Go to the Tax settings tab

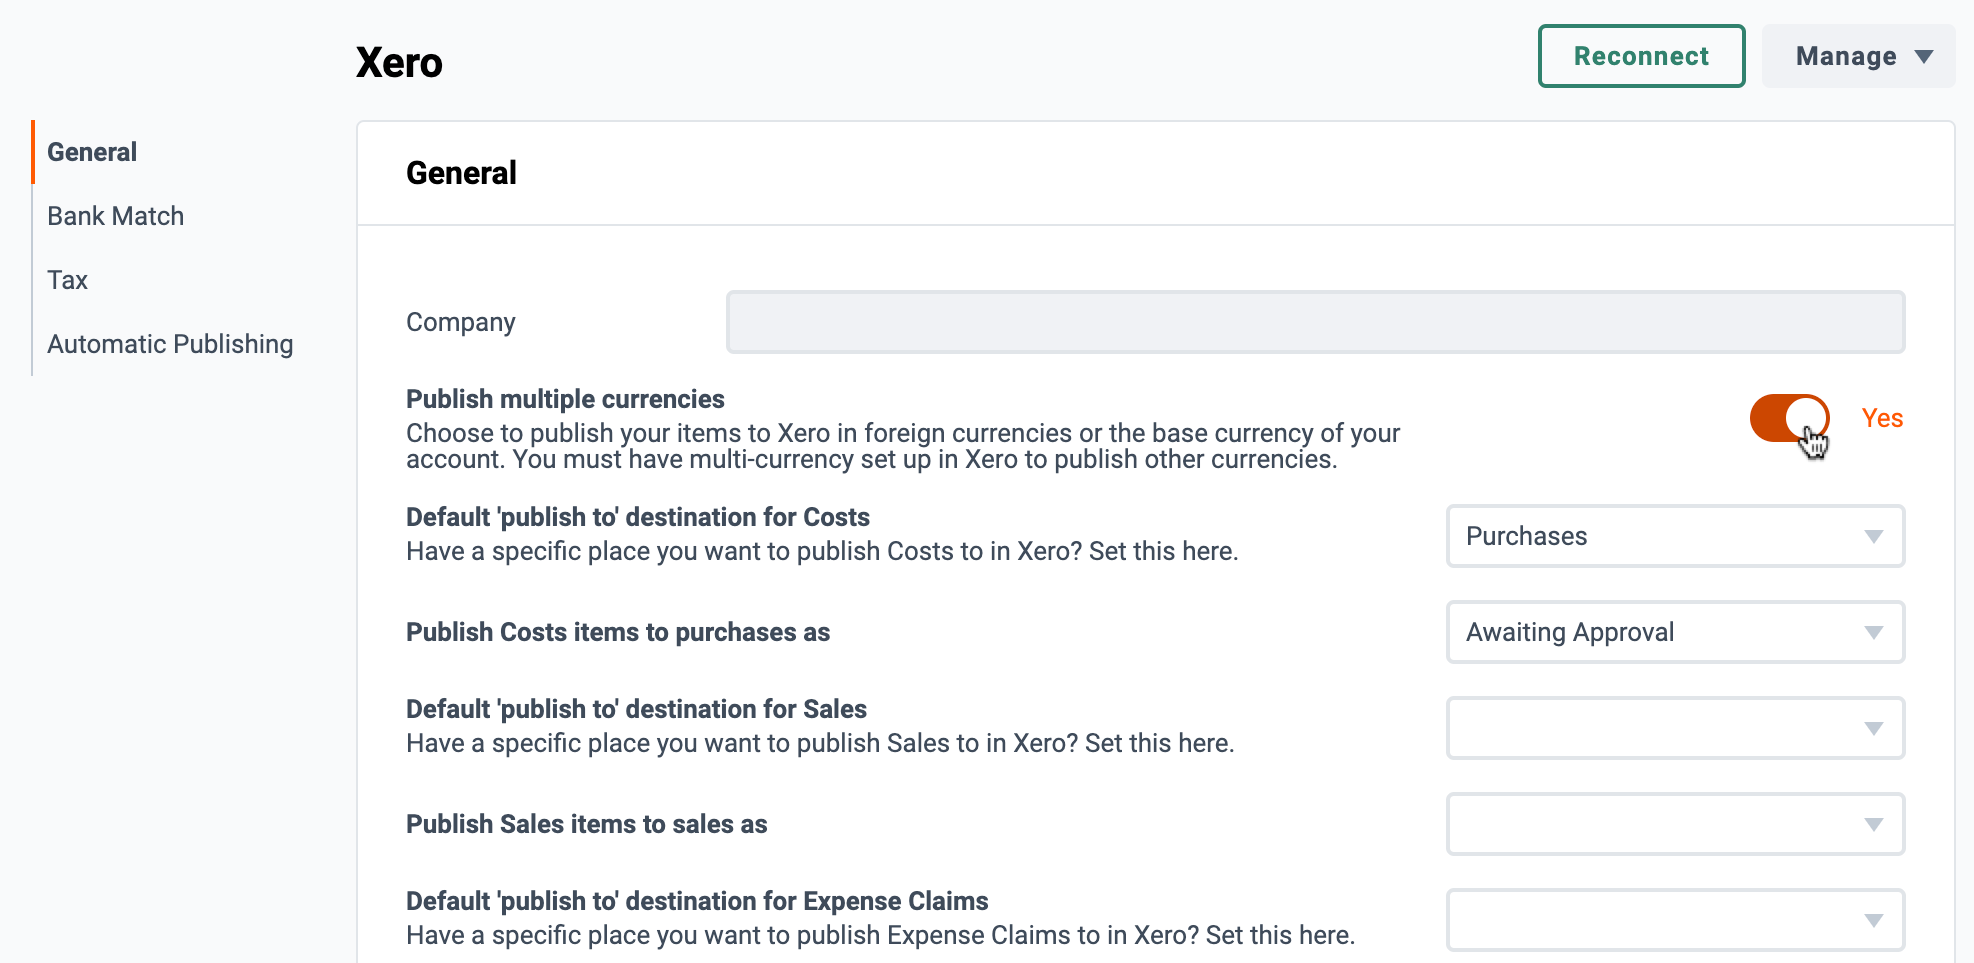67,280
